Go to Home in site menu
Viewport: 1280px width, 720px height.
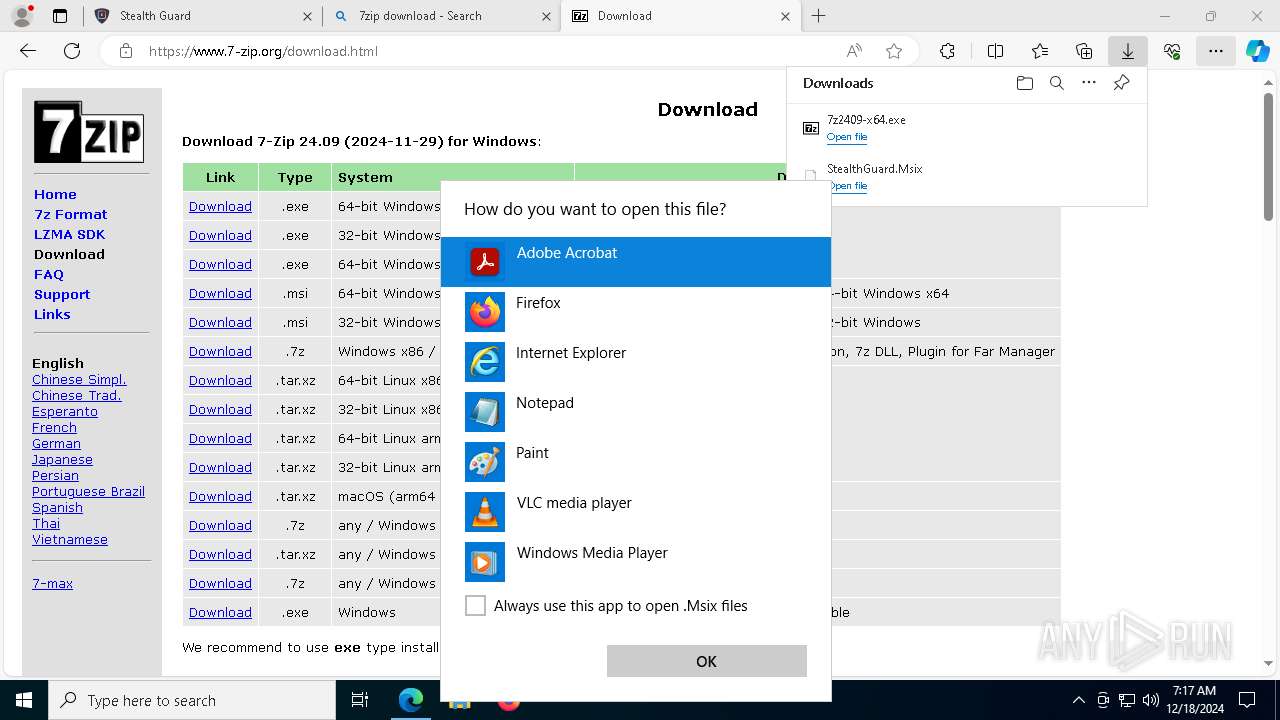click(55, 194)
